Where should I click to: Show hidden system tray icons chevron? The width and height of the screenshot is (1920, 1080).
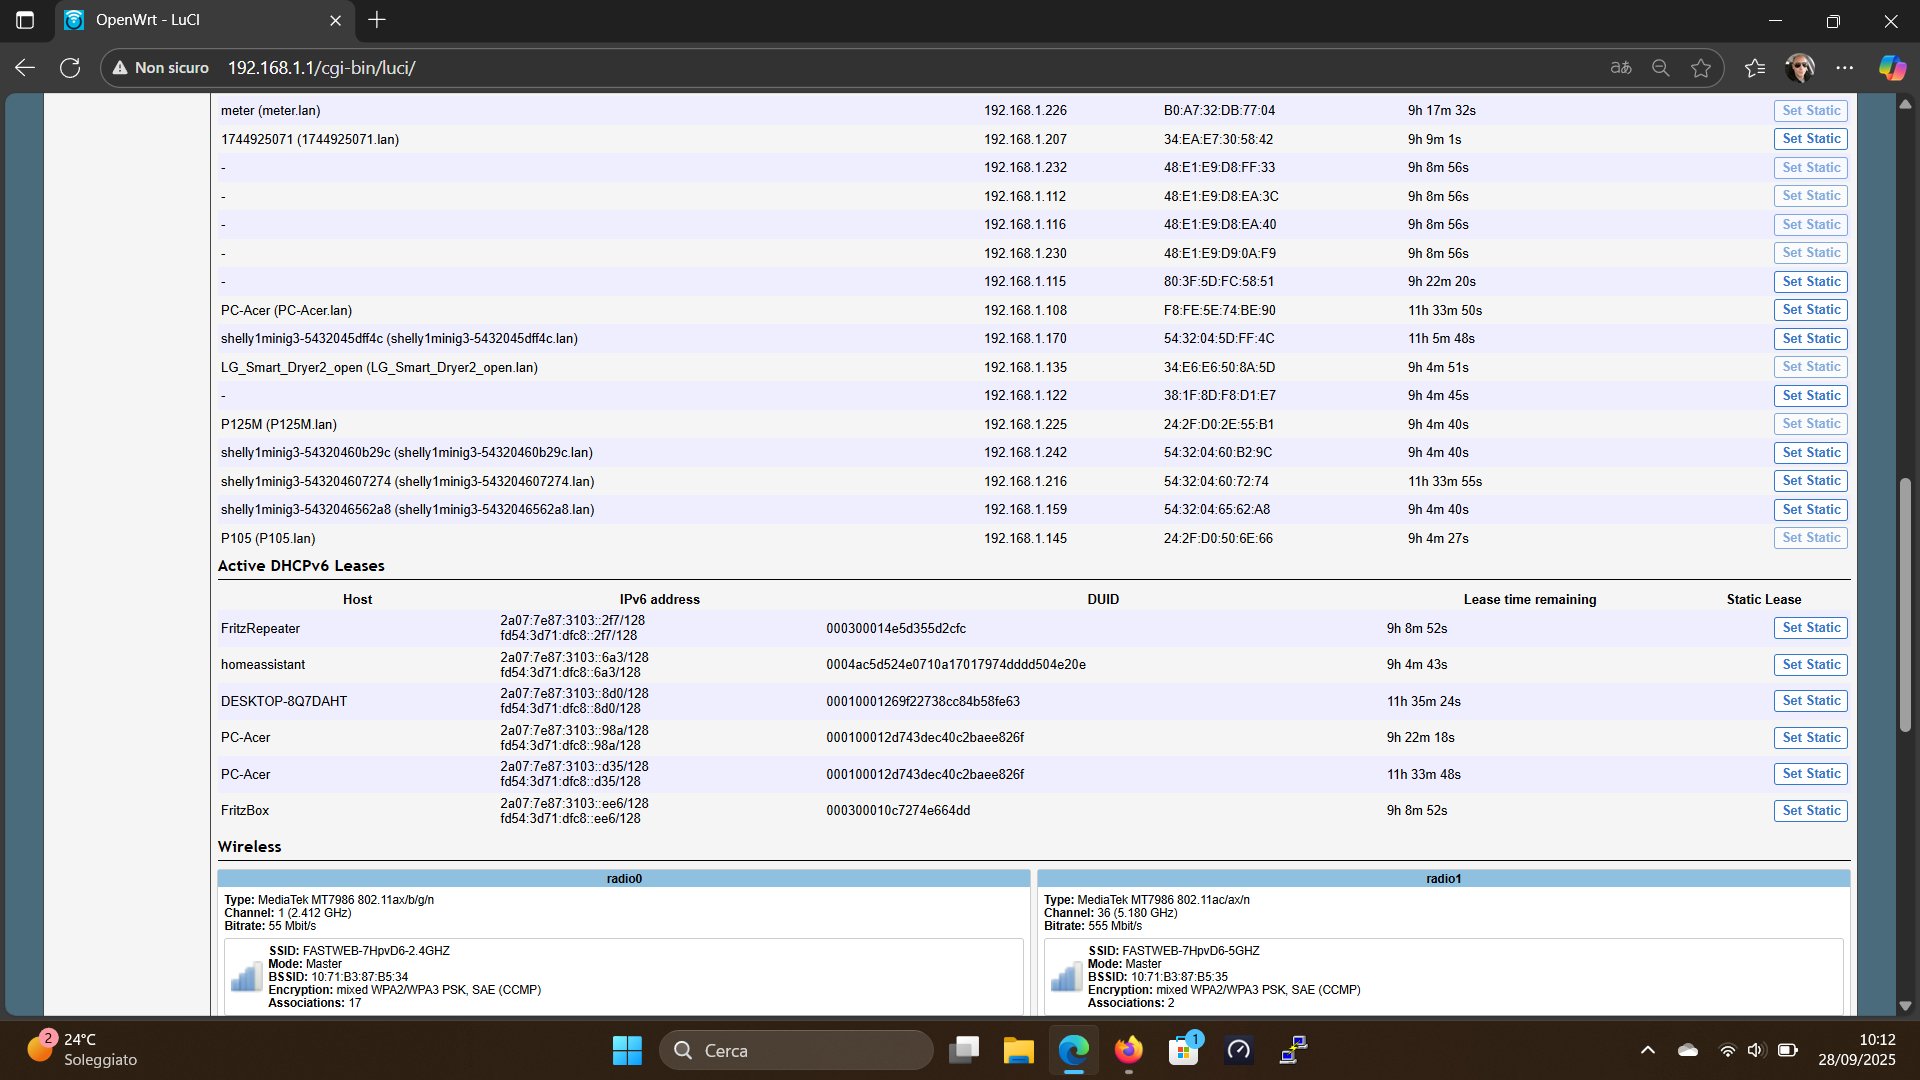tap(1648, 1050)
